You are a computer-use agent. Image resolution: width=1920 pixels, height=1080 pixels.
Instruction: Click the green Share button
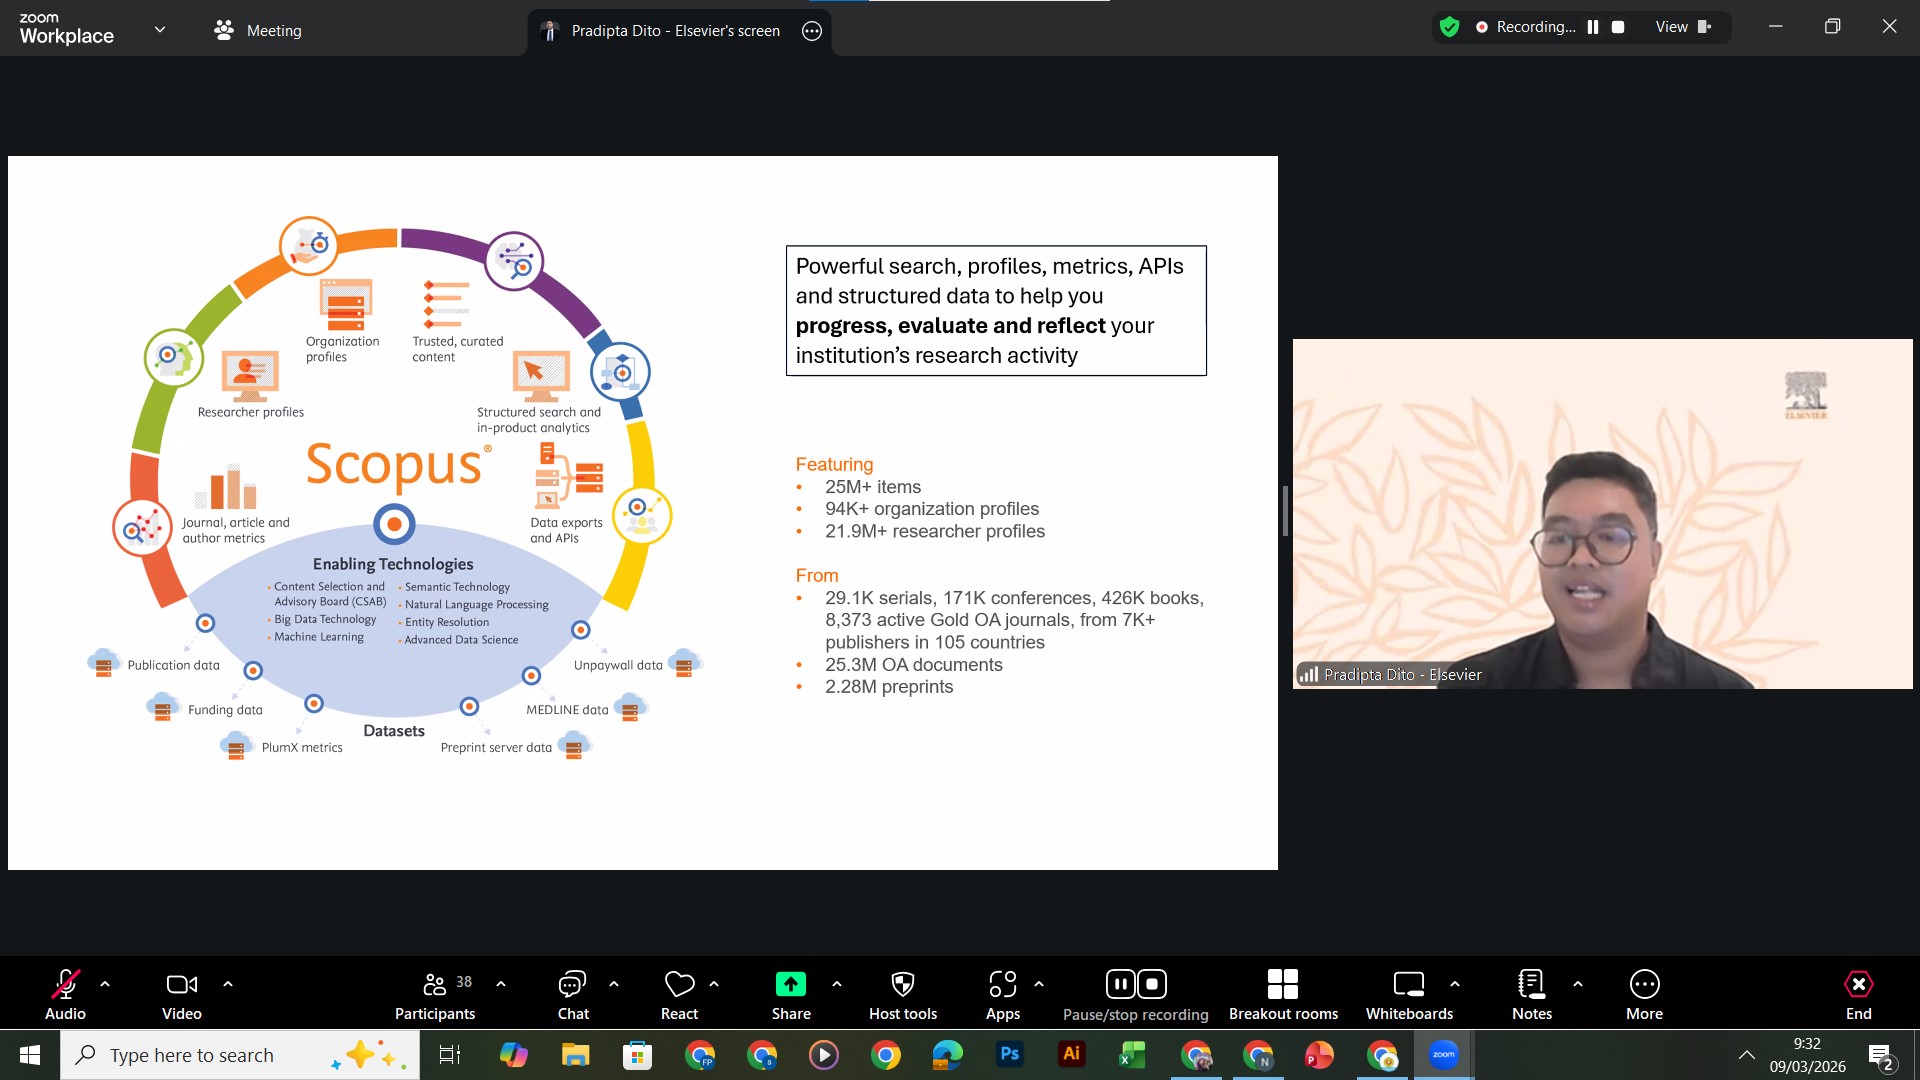[x=790, y=985]
